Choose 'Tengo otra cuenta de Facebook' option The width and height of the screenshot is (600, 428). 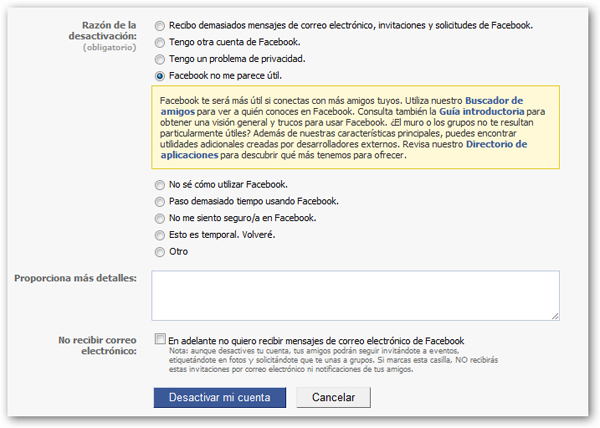point(160,42)
